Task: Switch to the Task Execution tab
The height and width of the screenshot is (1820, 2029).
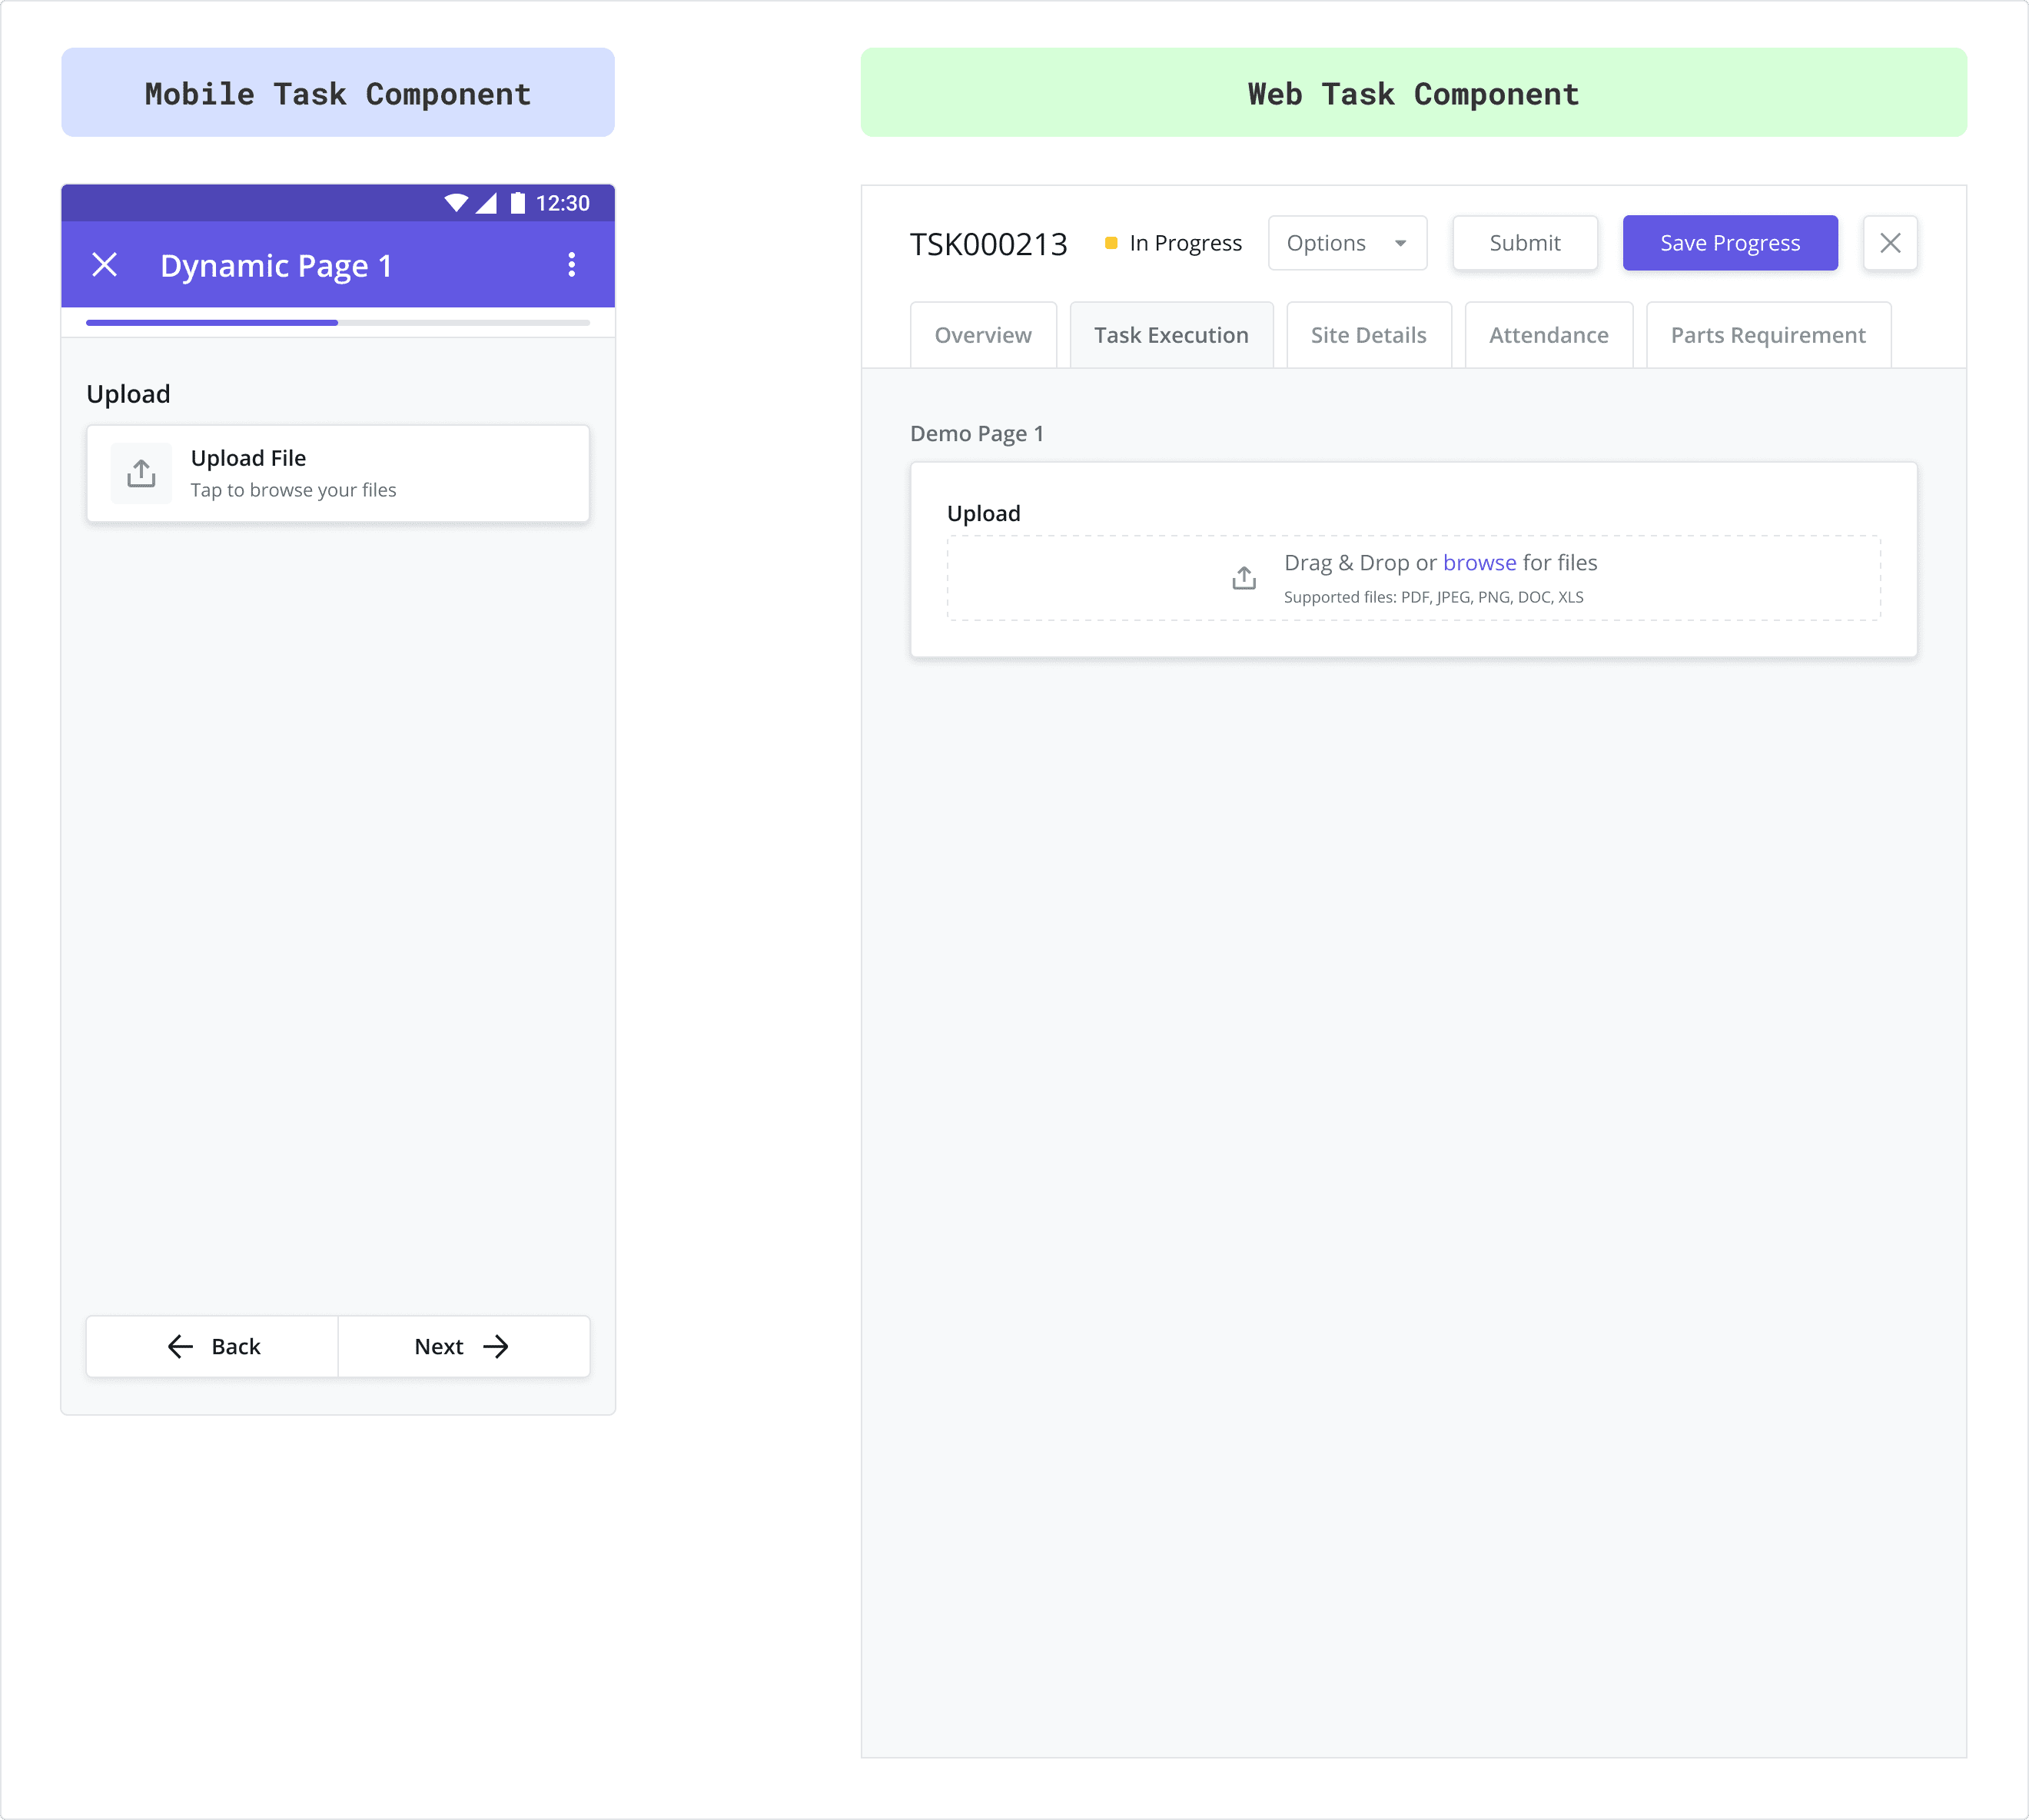Action: pos(1171,335)
